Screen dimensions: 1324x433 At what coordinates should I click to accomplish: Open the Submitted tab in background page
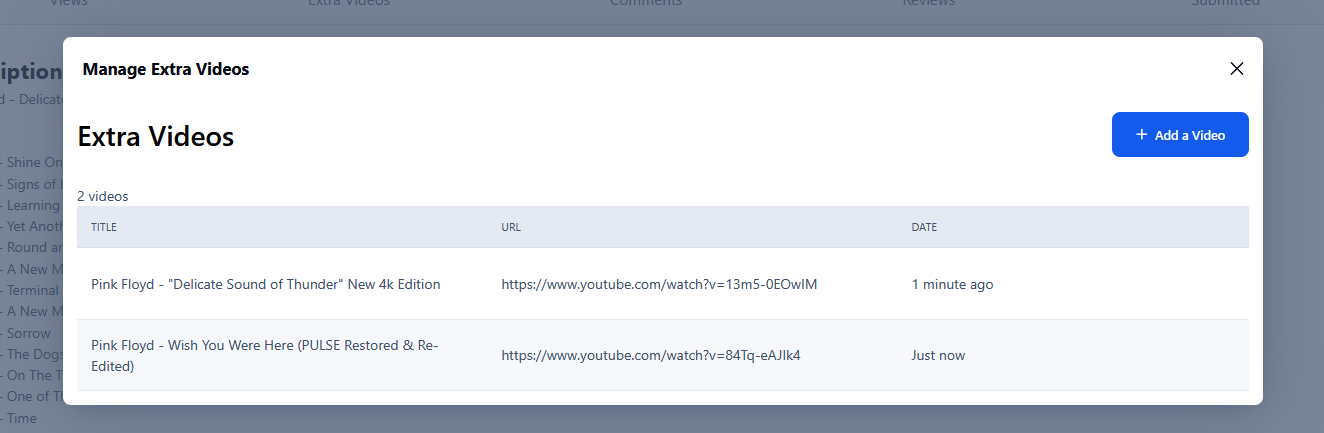point(1225,3)
